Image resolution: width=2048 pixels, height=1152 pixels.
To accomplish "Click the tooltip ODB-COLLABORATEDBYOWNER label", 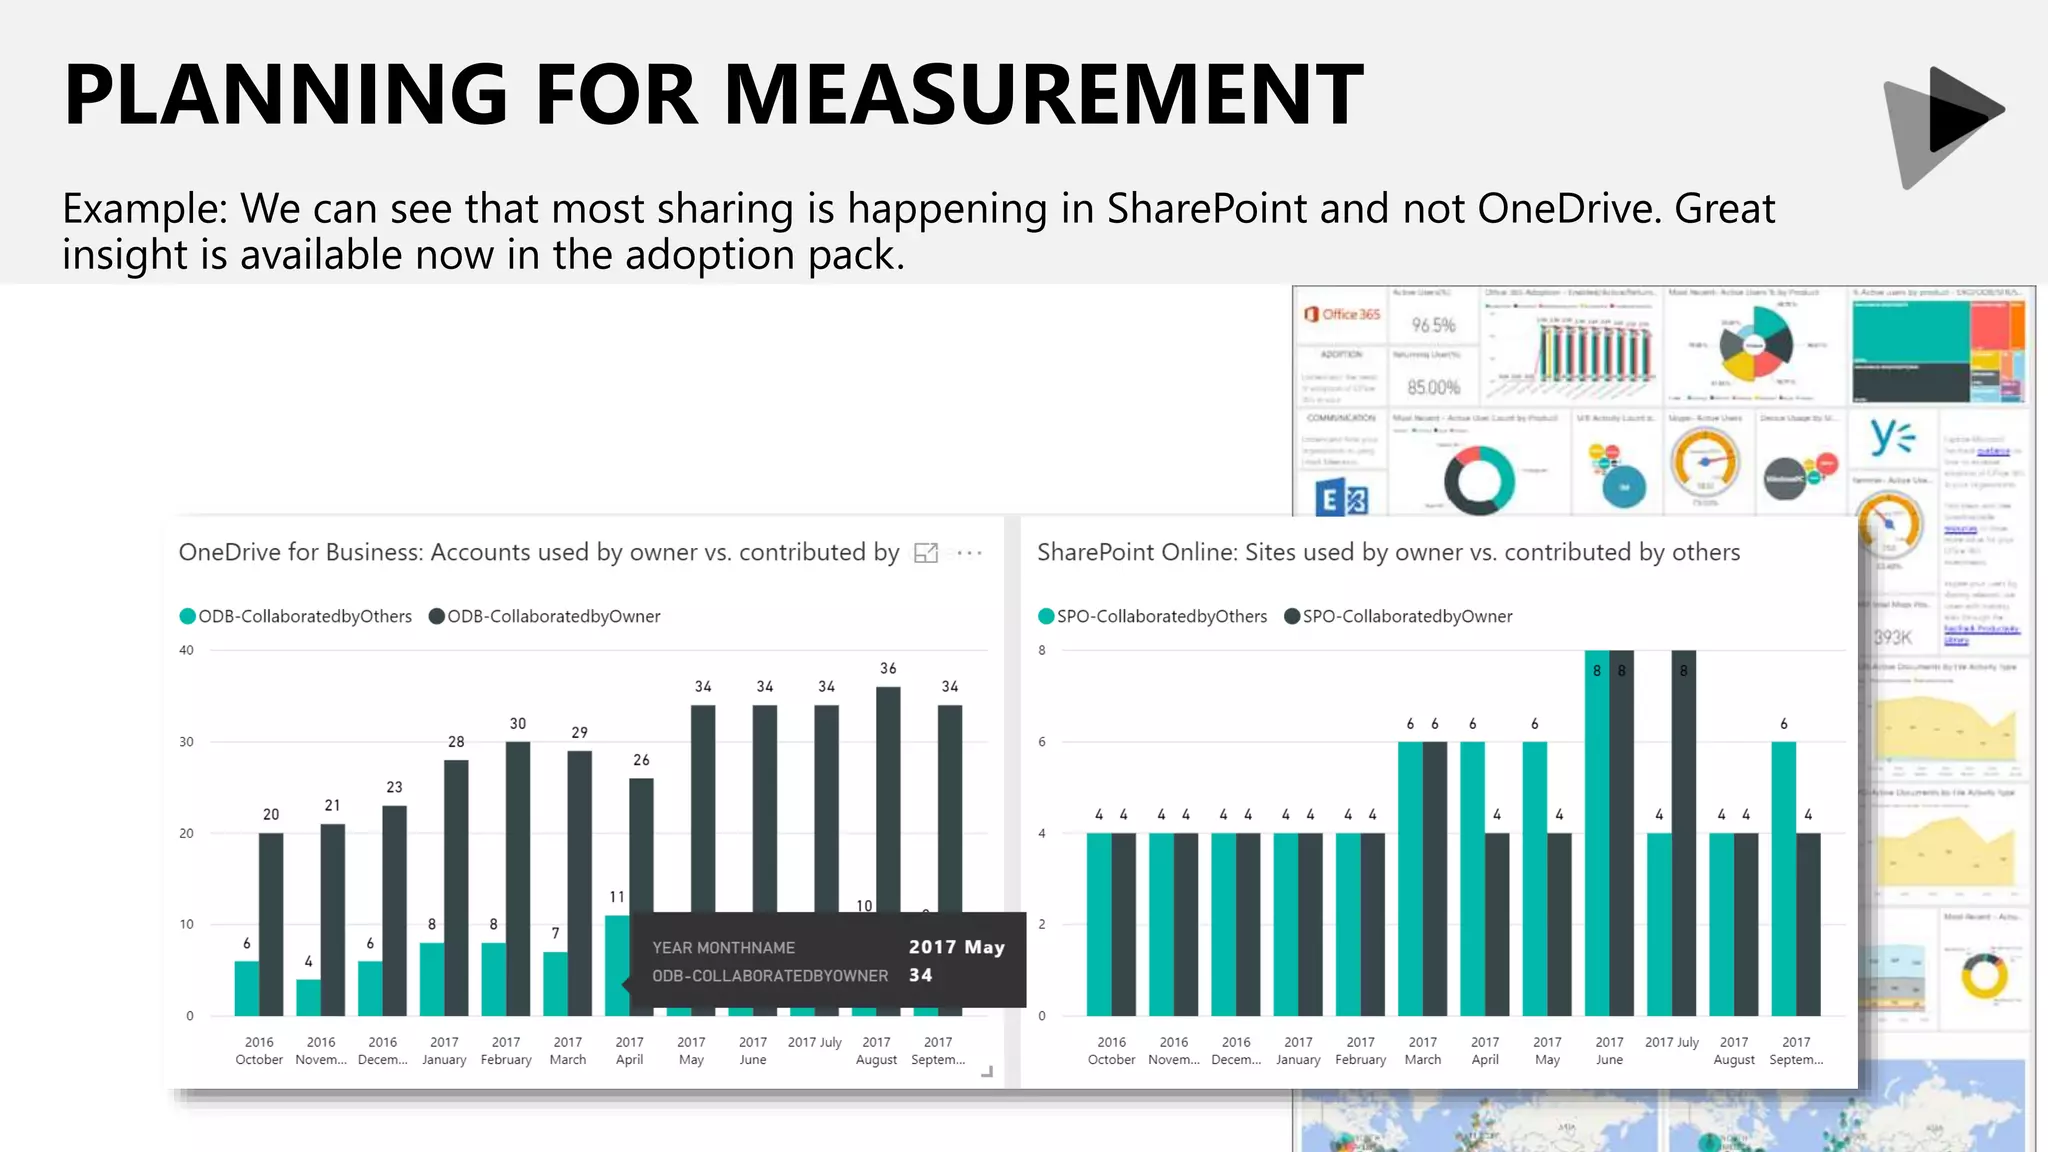I will pos(770,975).
